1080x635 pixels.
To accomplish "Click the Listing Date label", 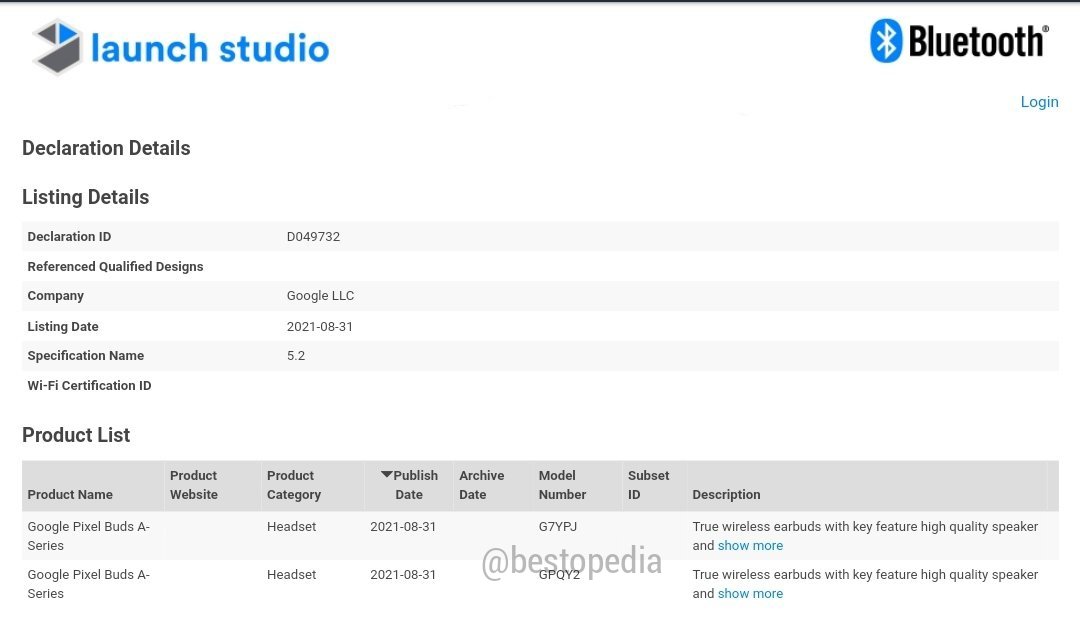I will (63, 326).
